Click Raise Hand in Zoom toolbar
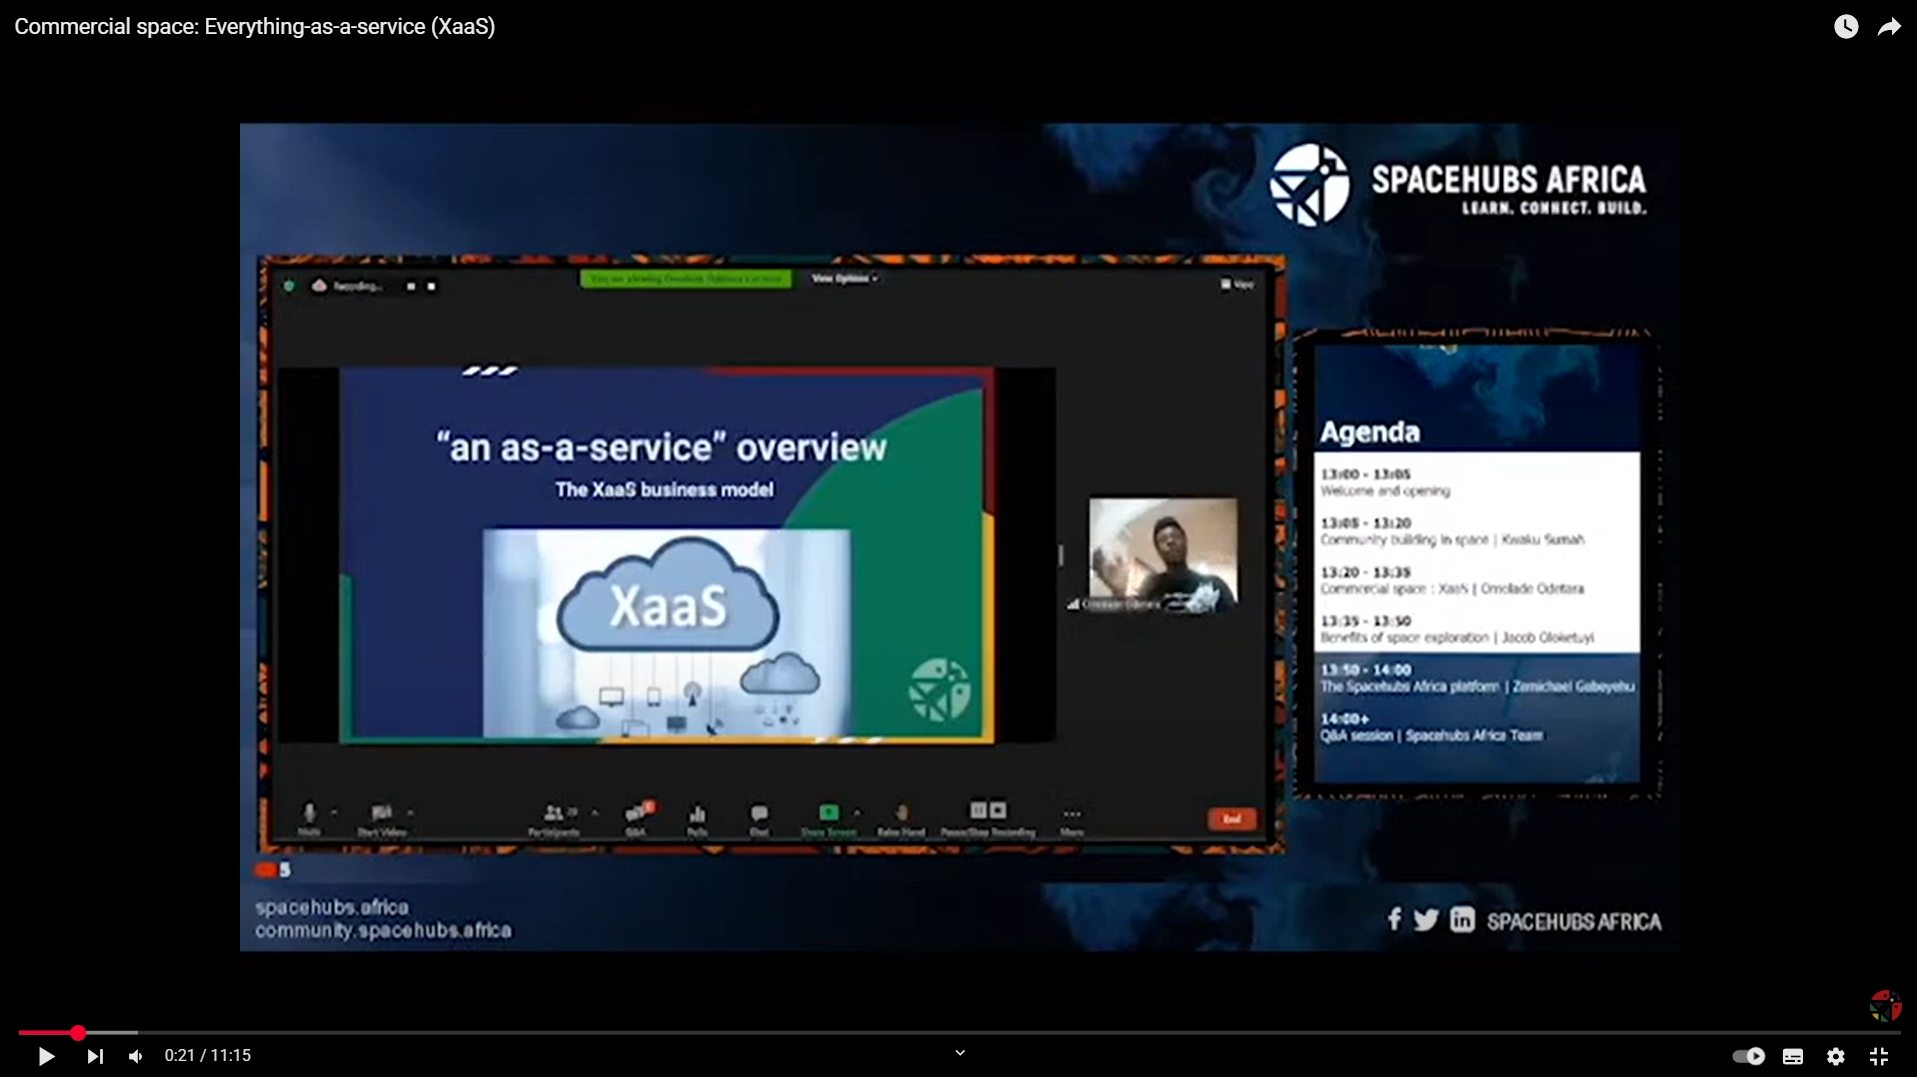1917x1077 pixels. pos(901,819)
